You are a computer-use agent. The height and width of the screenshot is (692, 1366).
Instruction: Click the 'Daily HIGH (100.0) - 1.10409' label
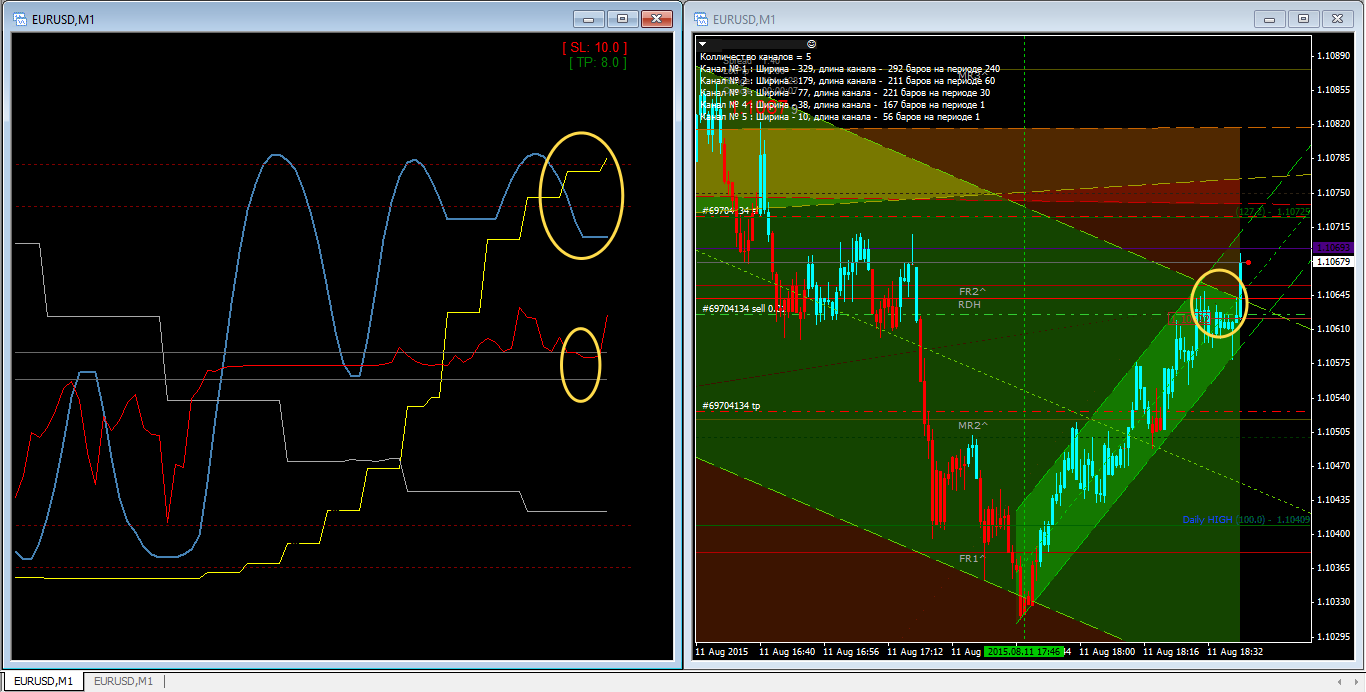[x=1246, y=520]
